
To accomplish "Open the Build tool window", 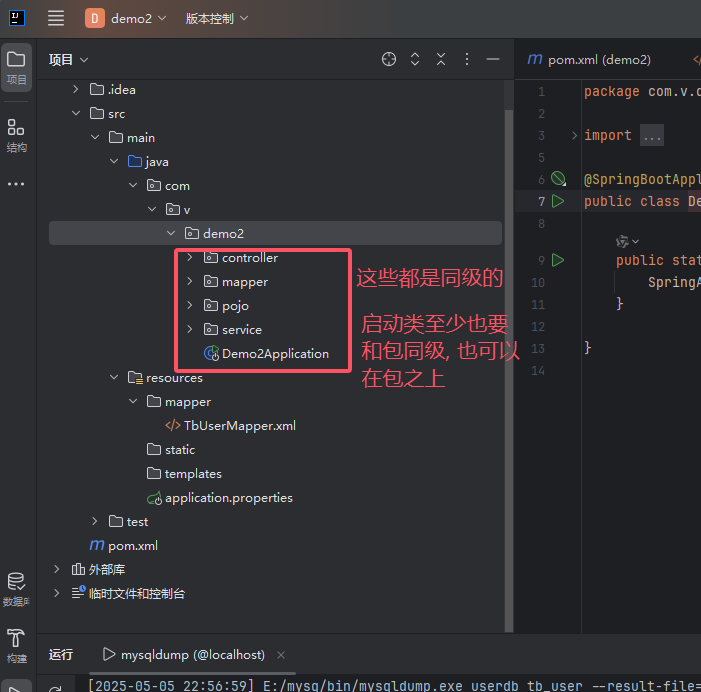I will pos(16,645).
